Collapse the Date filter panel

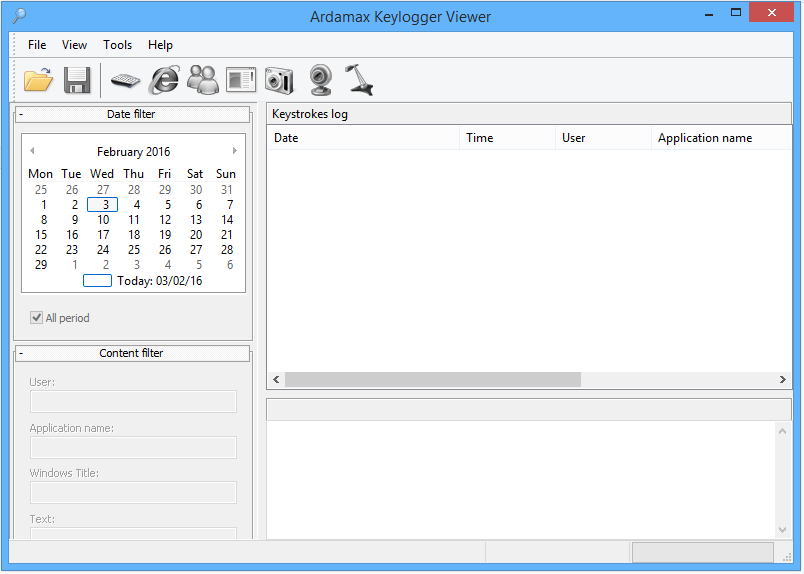pyautogui.click(x=21, y=114)
